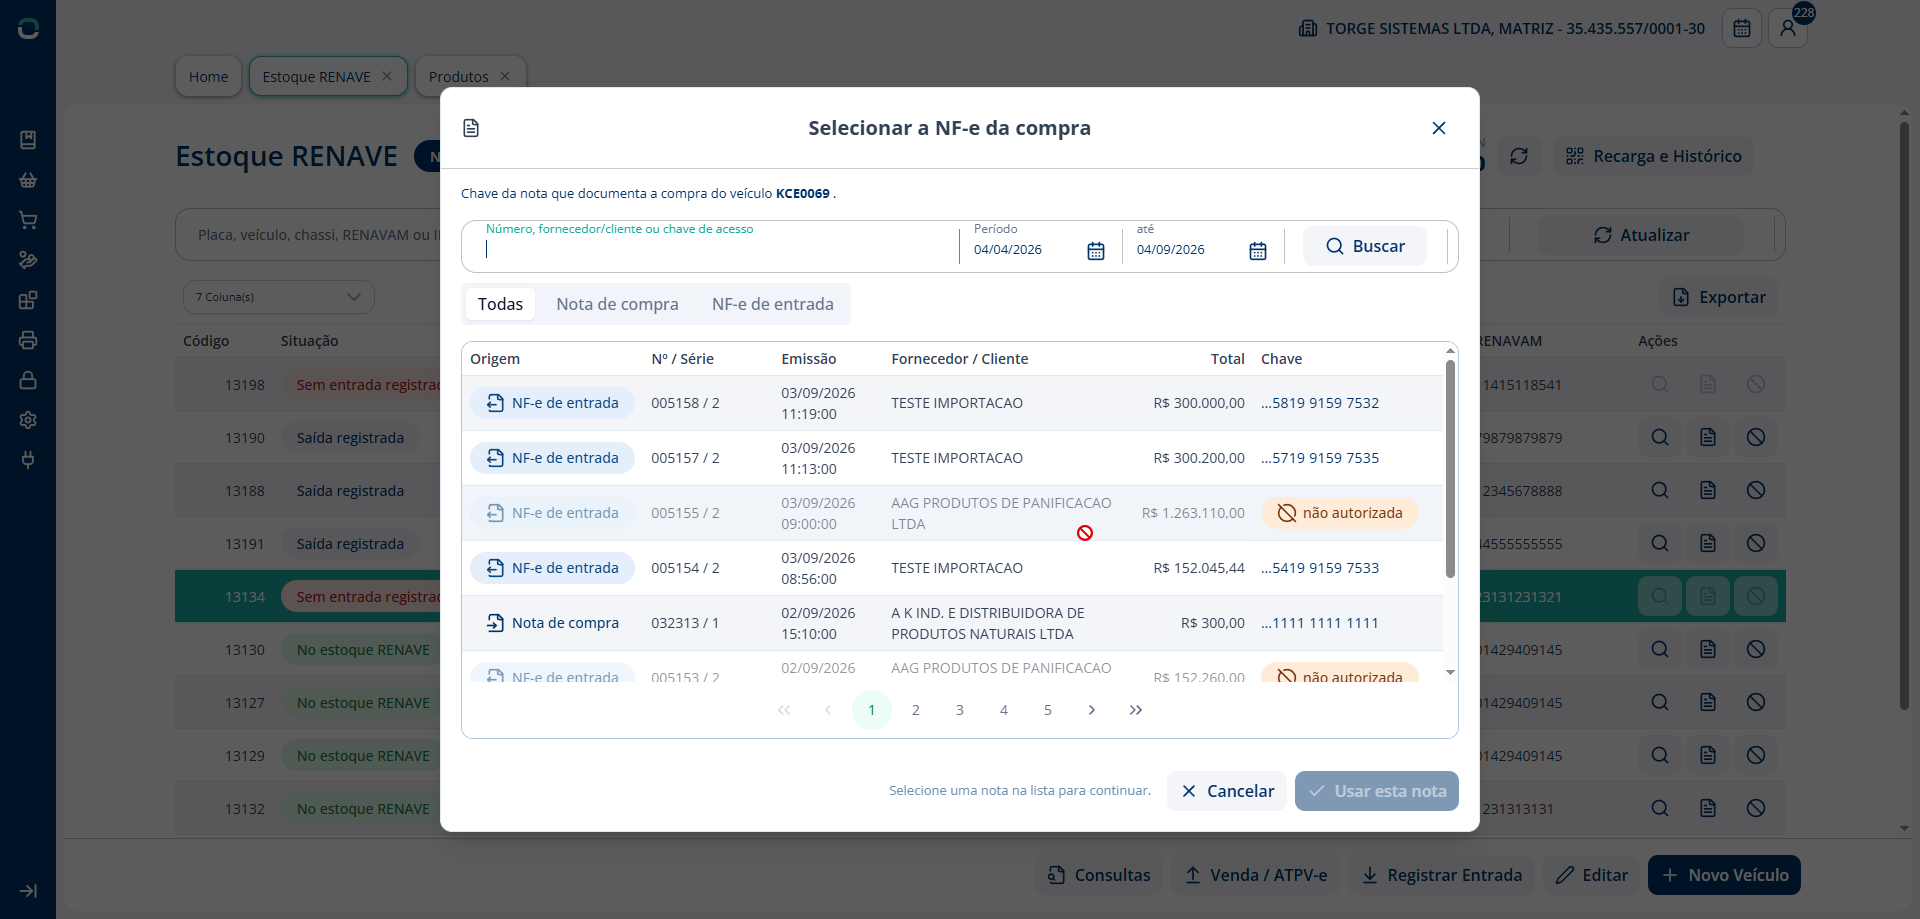Focus the número, fornecedor ou chave search field
The image size is (1920, 919).
point(715,246)
